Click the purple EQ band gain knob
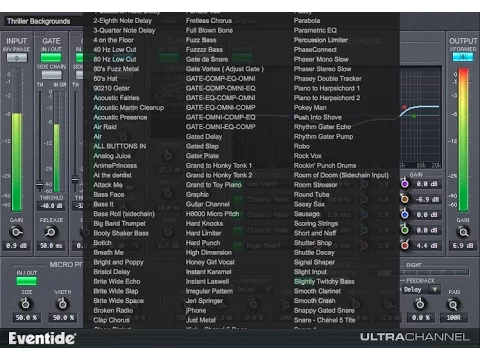Screen dimensions: 480x360 click(405, 184)
